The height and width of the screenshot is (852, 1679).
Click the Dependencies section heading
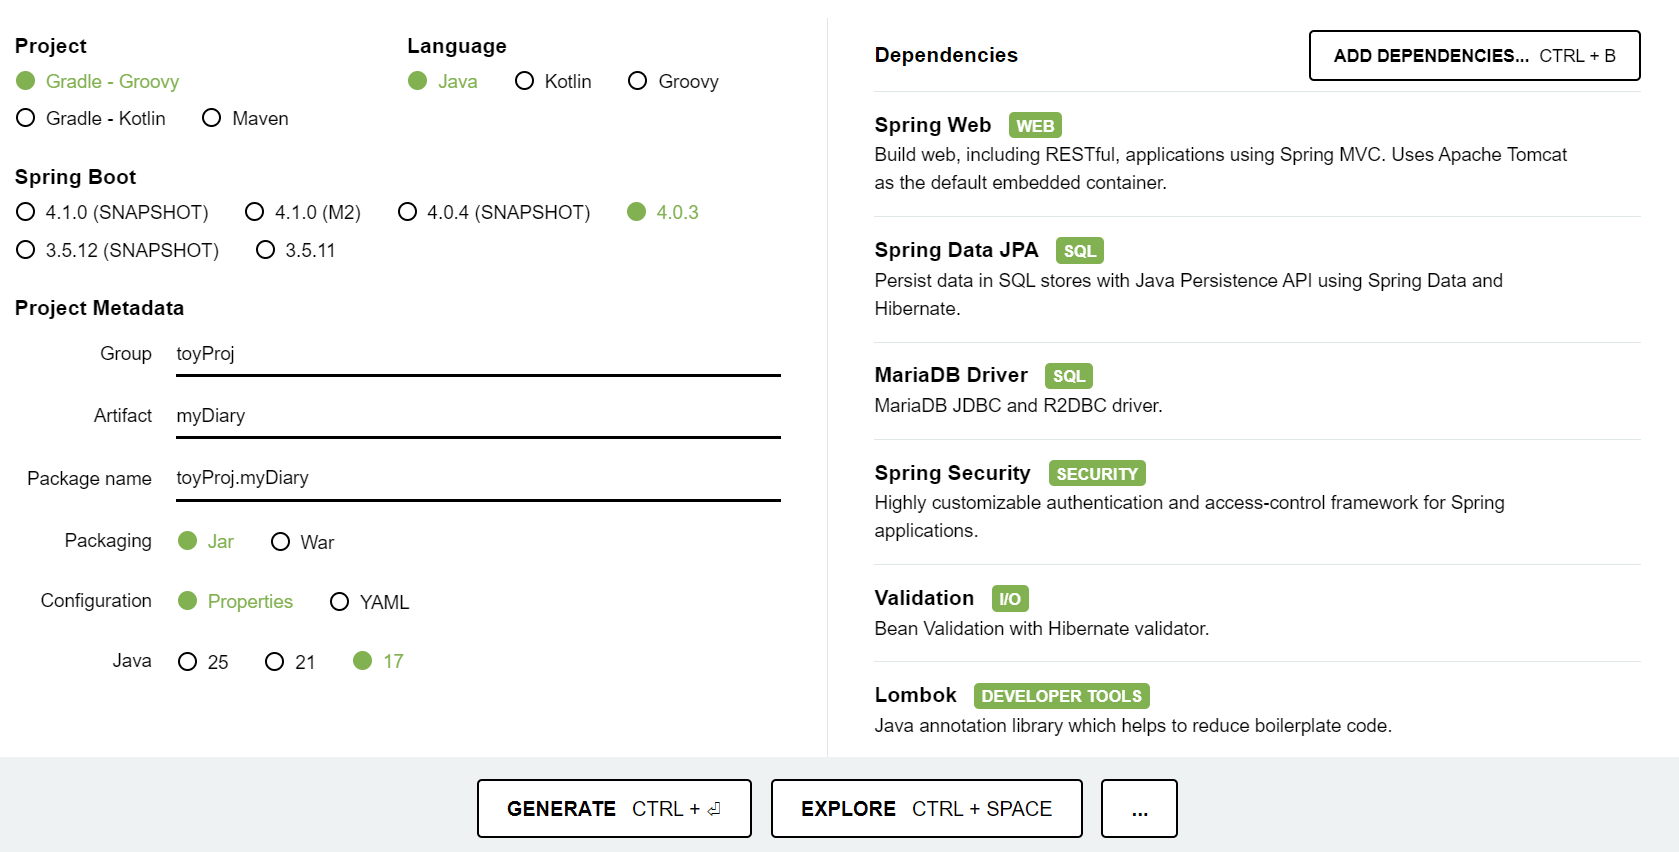coord(946,55)
